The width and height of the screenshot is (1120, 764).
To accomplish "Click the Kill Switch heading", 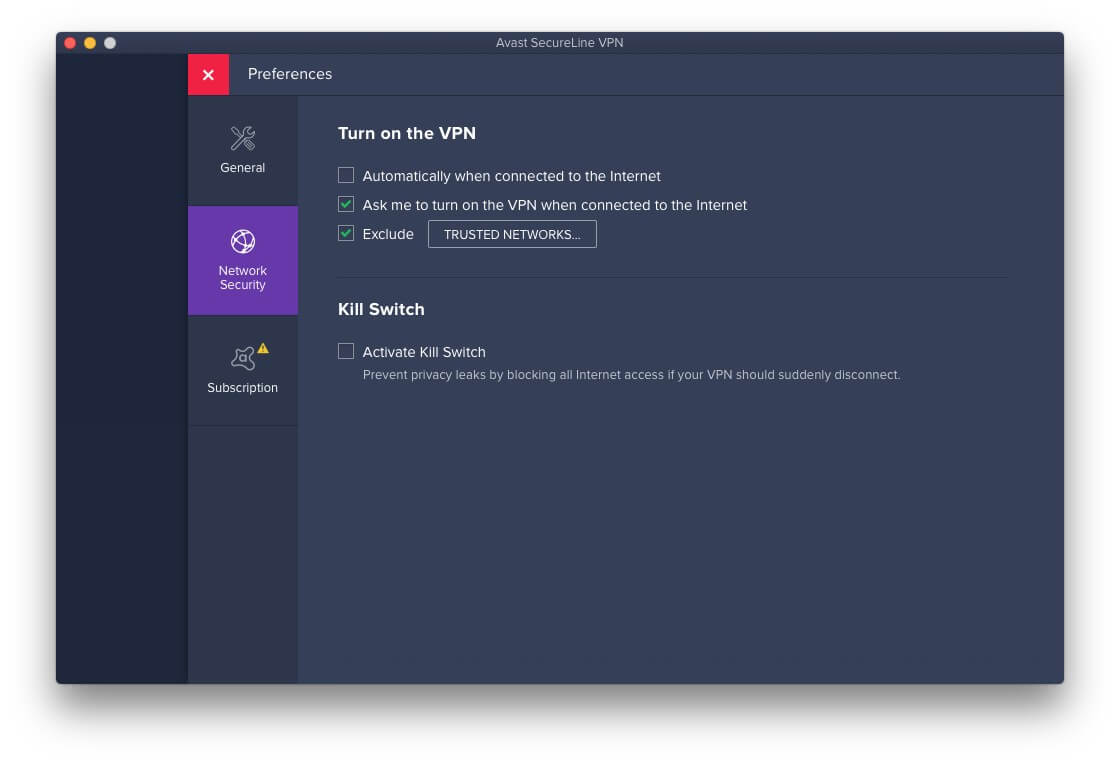I will (381, 309).
